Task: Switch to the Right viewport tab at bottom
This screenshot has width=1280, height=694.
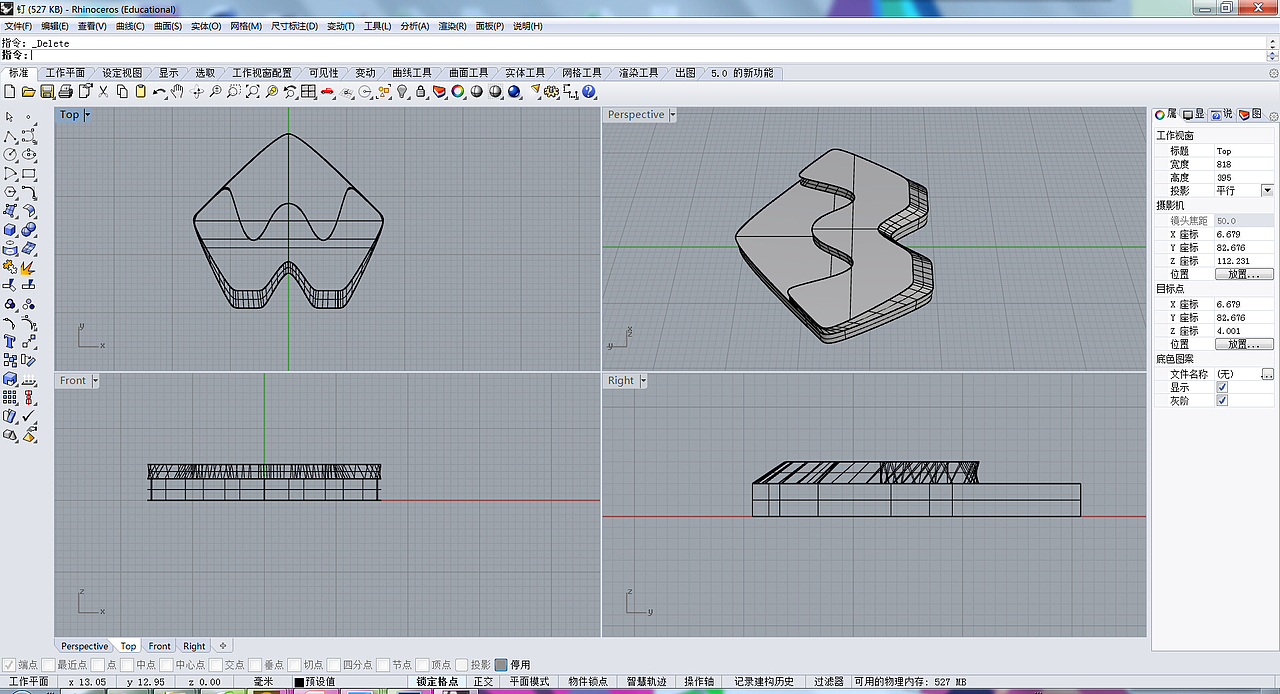Action: pyautogui.click(x=194, y=646)
